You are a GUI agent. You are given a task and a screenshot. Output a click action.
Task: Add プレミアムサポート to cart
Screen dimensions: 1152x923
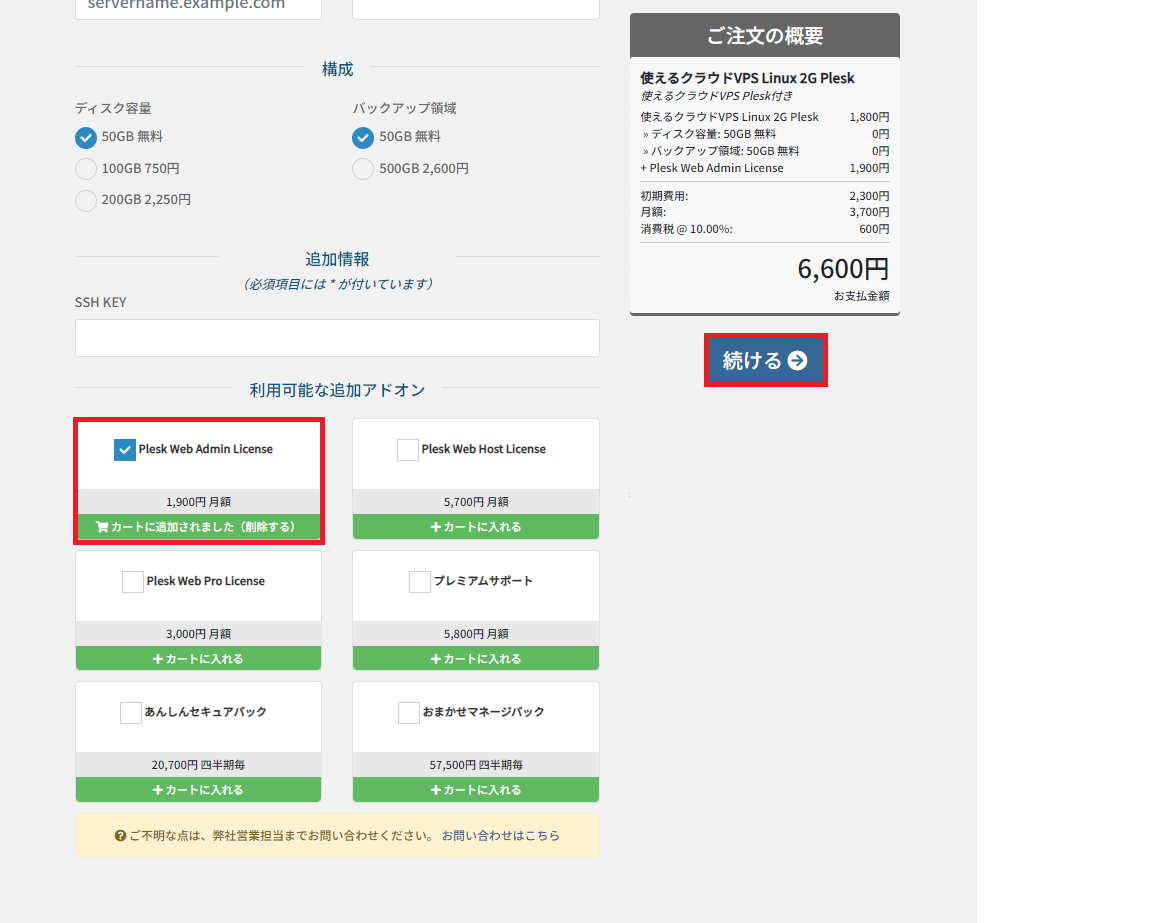[x=476, y=658]
